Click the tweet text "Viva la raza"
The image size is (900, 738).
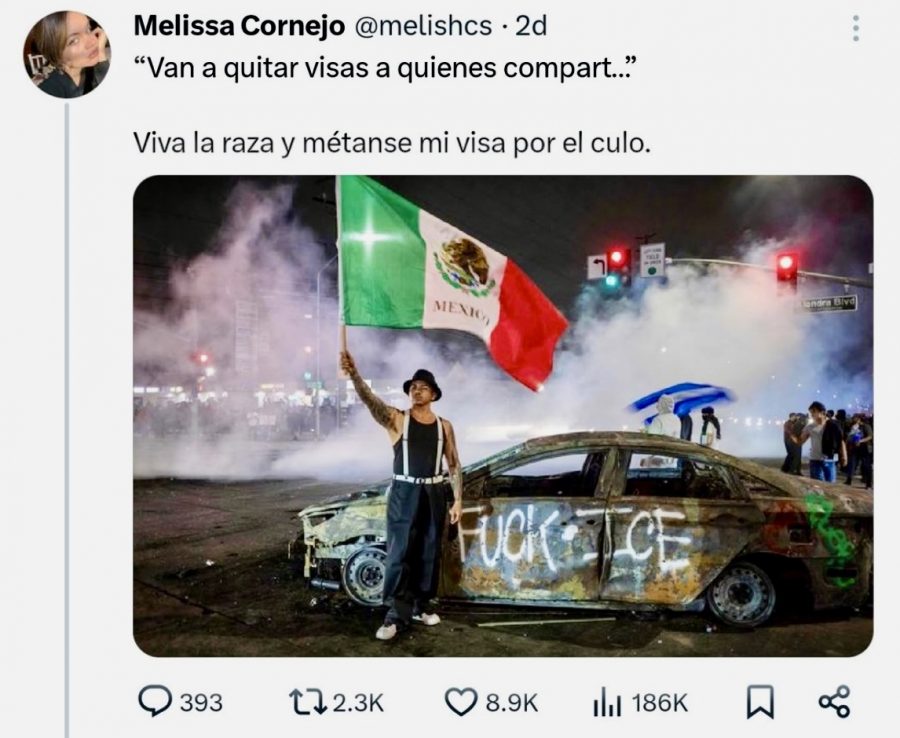pyautogui.click(x=204, y=143)
